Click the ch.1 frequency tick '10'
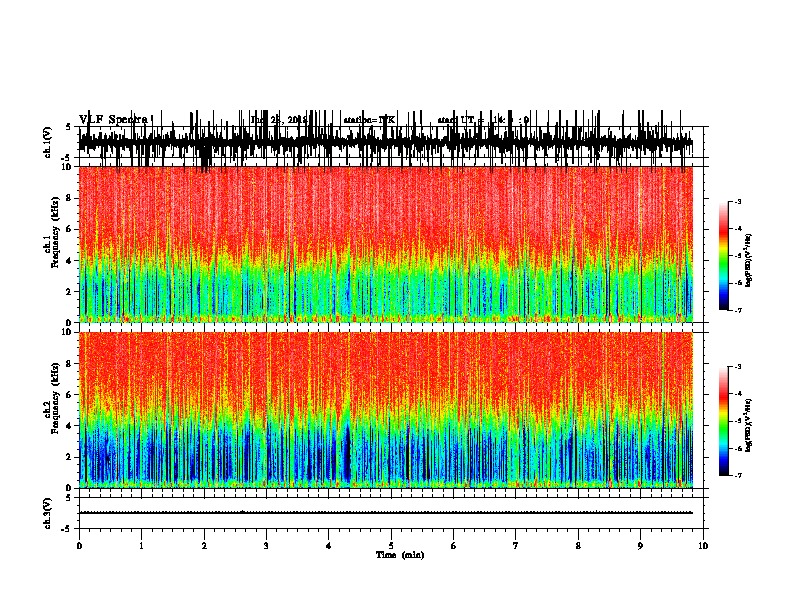Screen dimensions: 792x612 68,167
